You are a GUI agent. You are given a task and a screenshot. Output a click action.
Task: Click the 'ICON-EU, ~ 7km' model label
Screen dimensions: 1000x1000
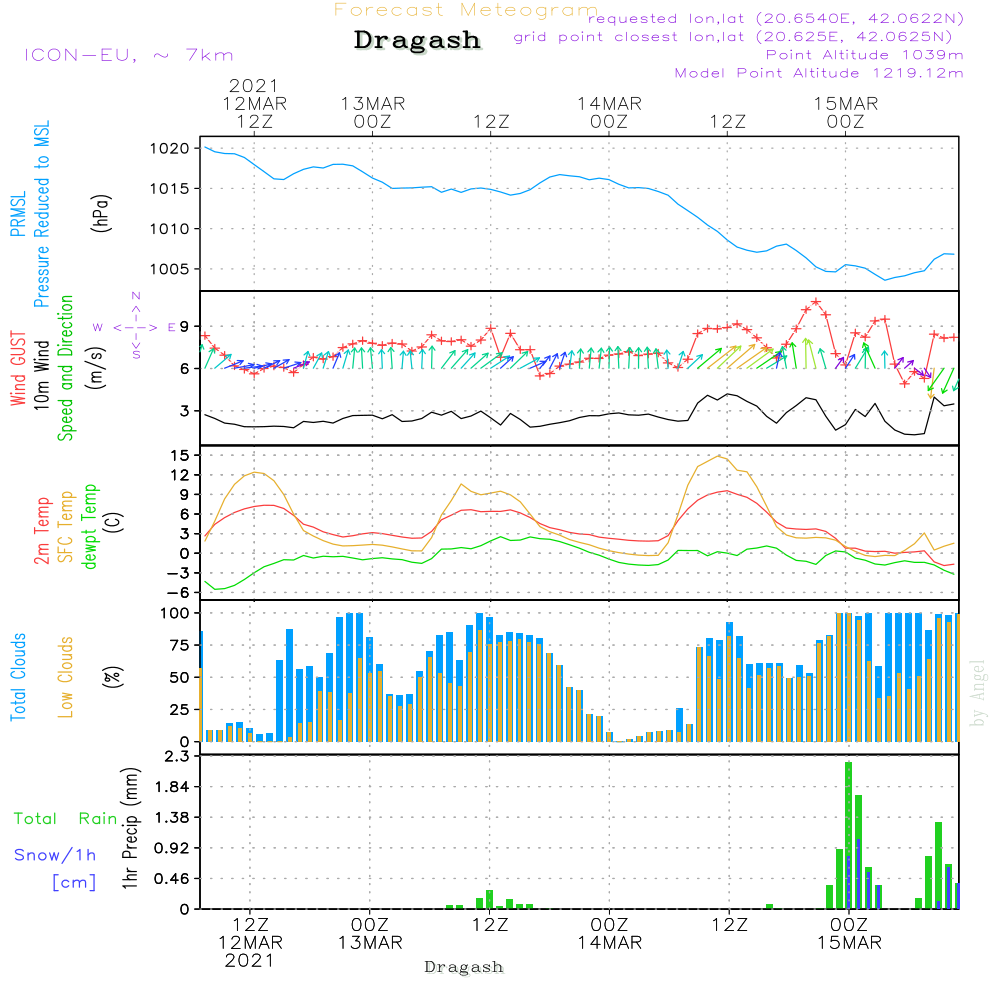[129, 55]
